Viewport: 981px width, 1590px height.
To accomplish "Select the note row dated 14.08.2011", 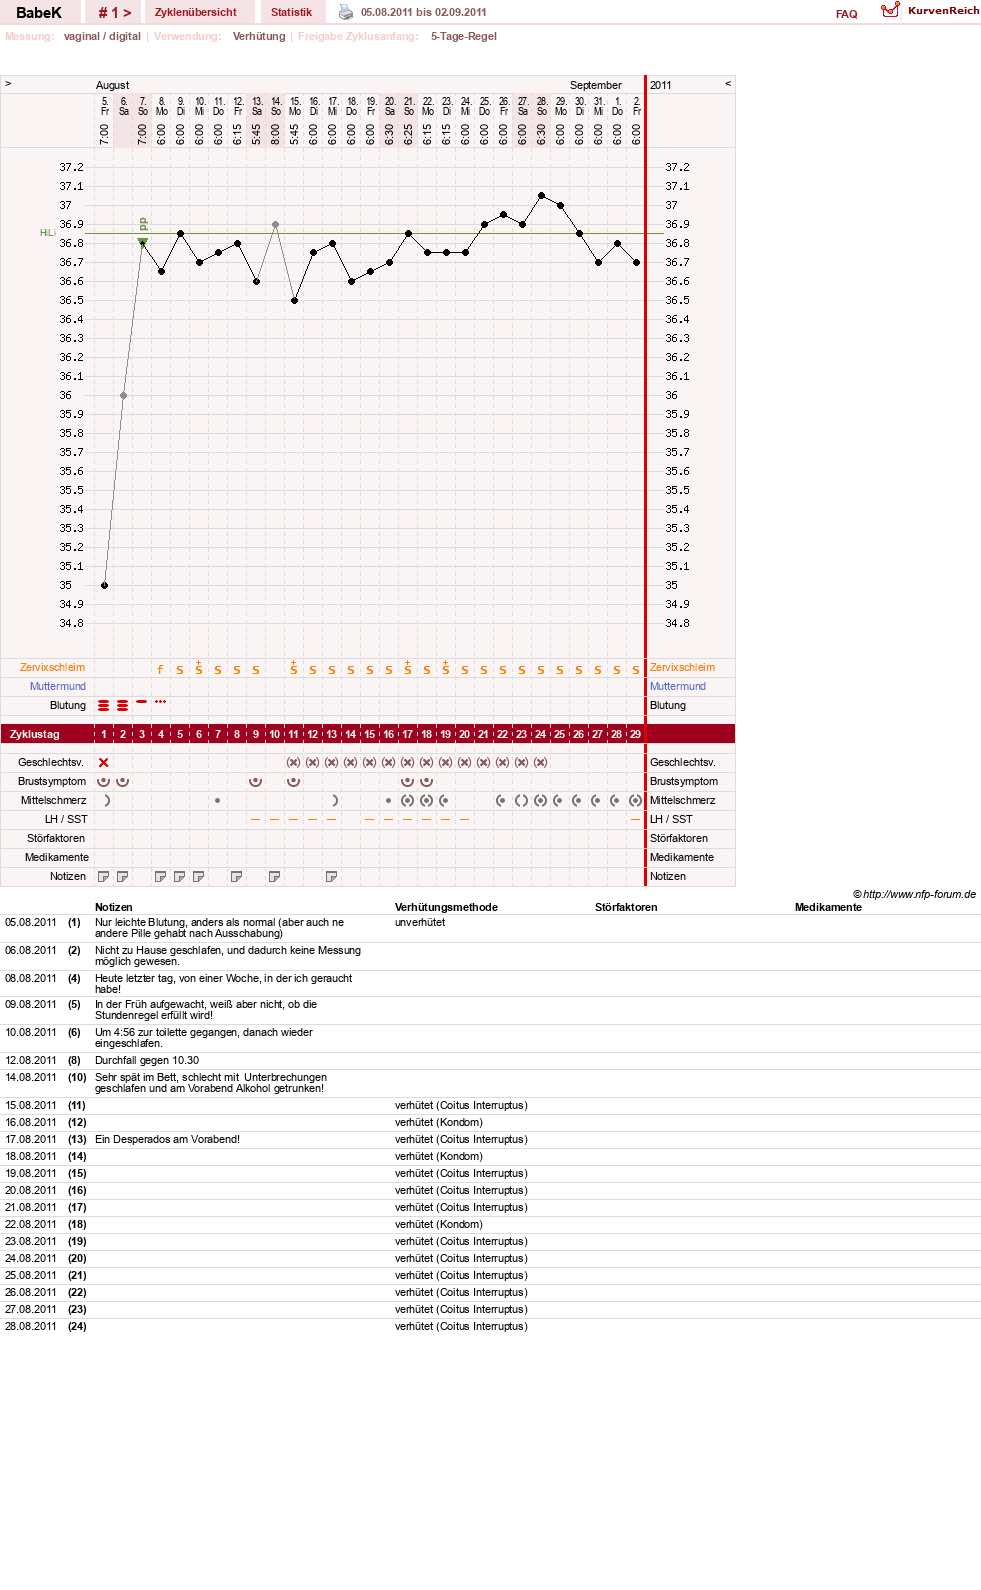I will (x=490, y=1083).
